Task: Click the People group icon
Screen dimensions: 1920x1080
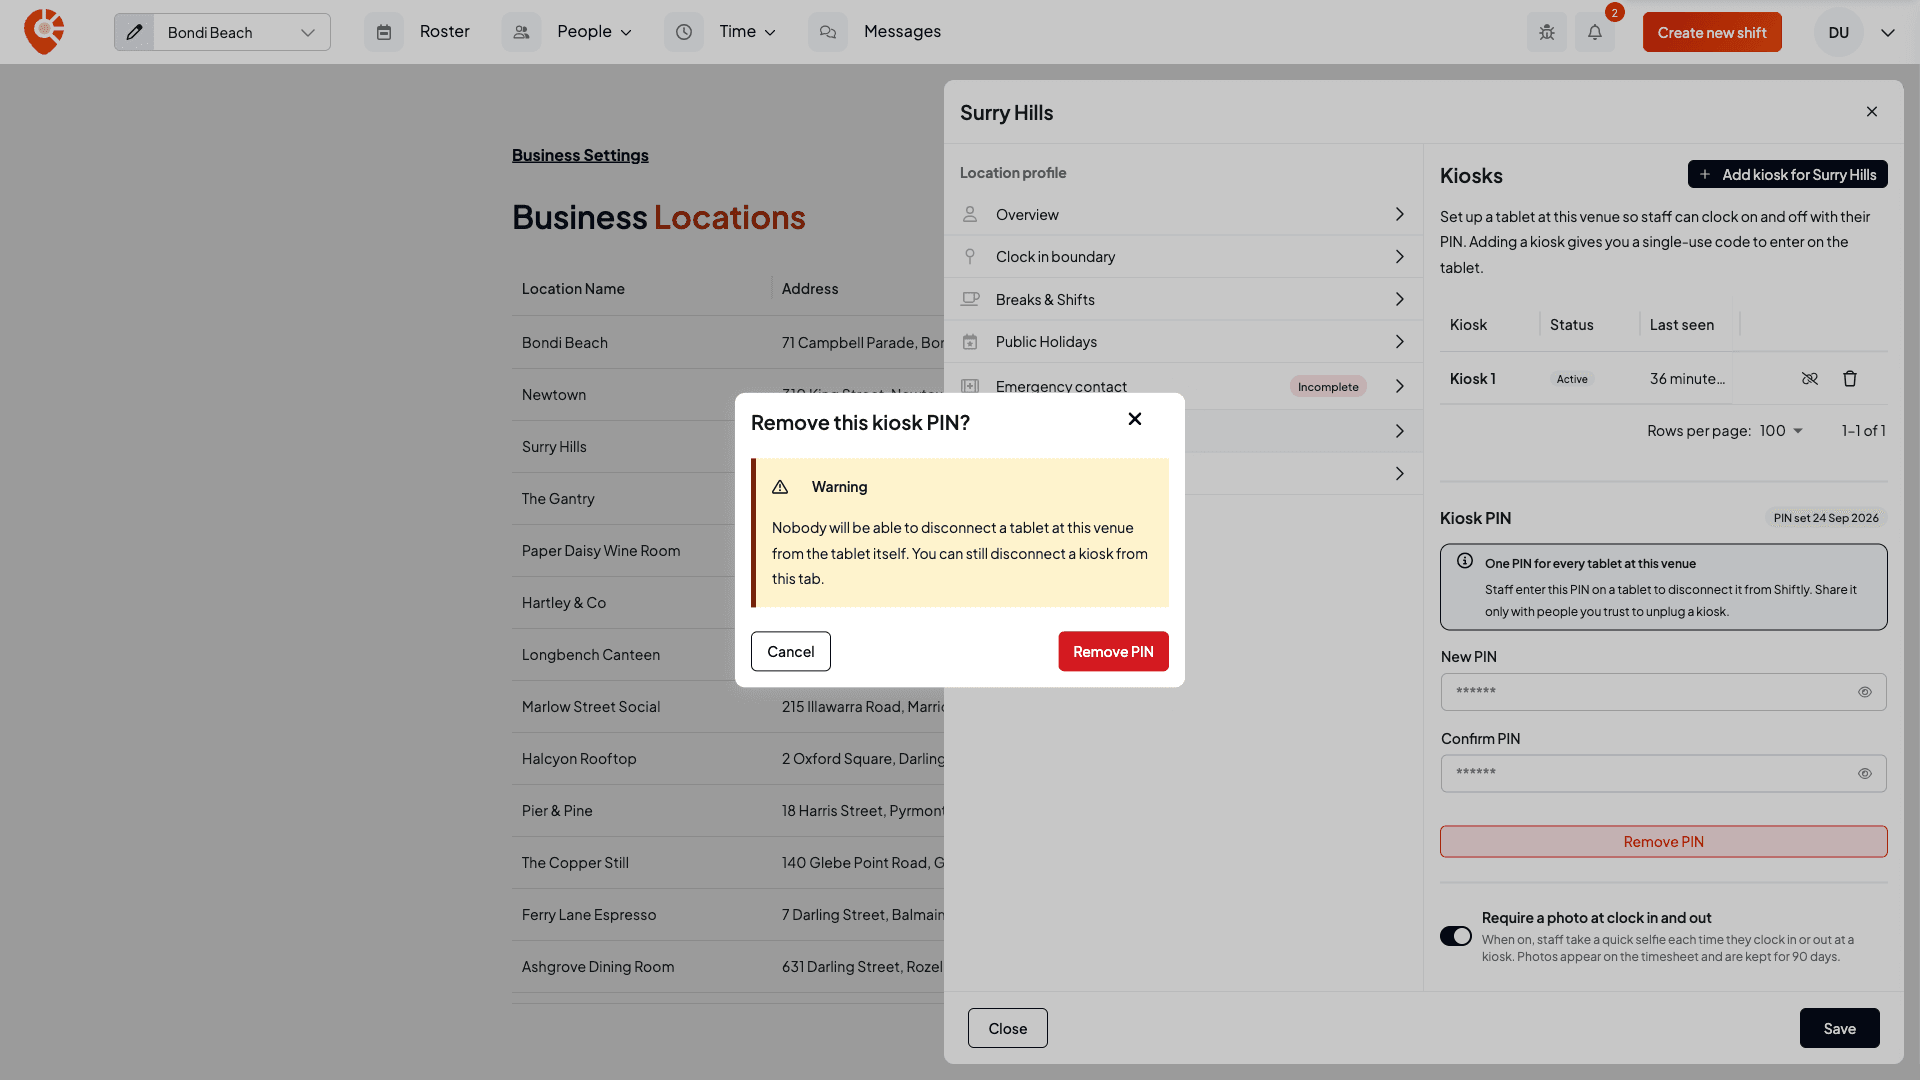Action: [521, 32]
